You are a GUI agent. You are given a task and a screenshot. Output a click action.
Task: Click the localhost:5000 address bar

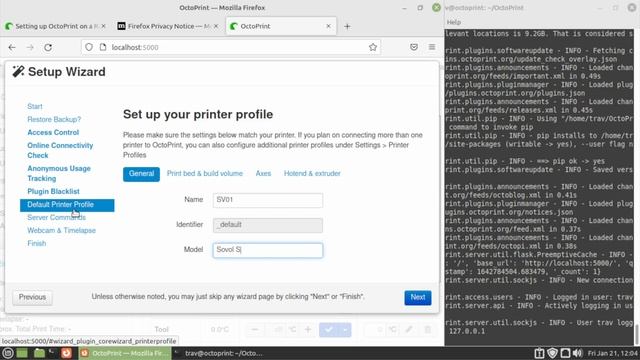click(231, 47)
